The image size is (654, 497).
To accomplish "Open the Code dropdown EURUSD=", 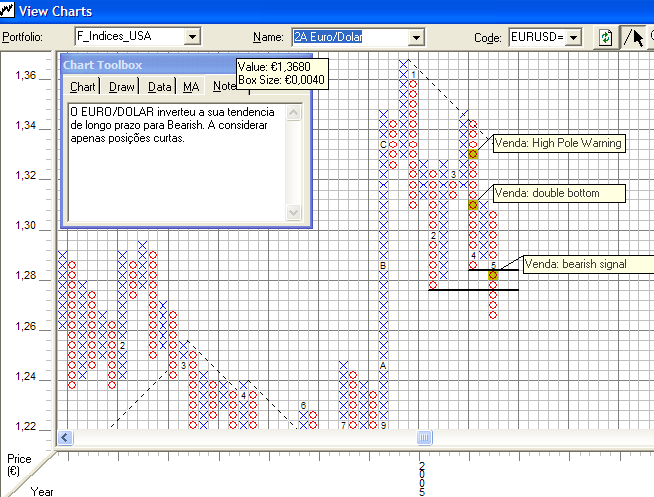I will click(573, 37).
